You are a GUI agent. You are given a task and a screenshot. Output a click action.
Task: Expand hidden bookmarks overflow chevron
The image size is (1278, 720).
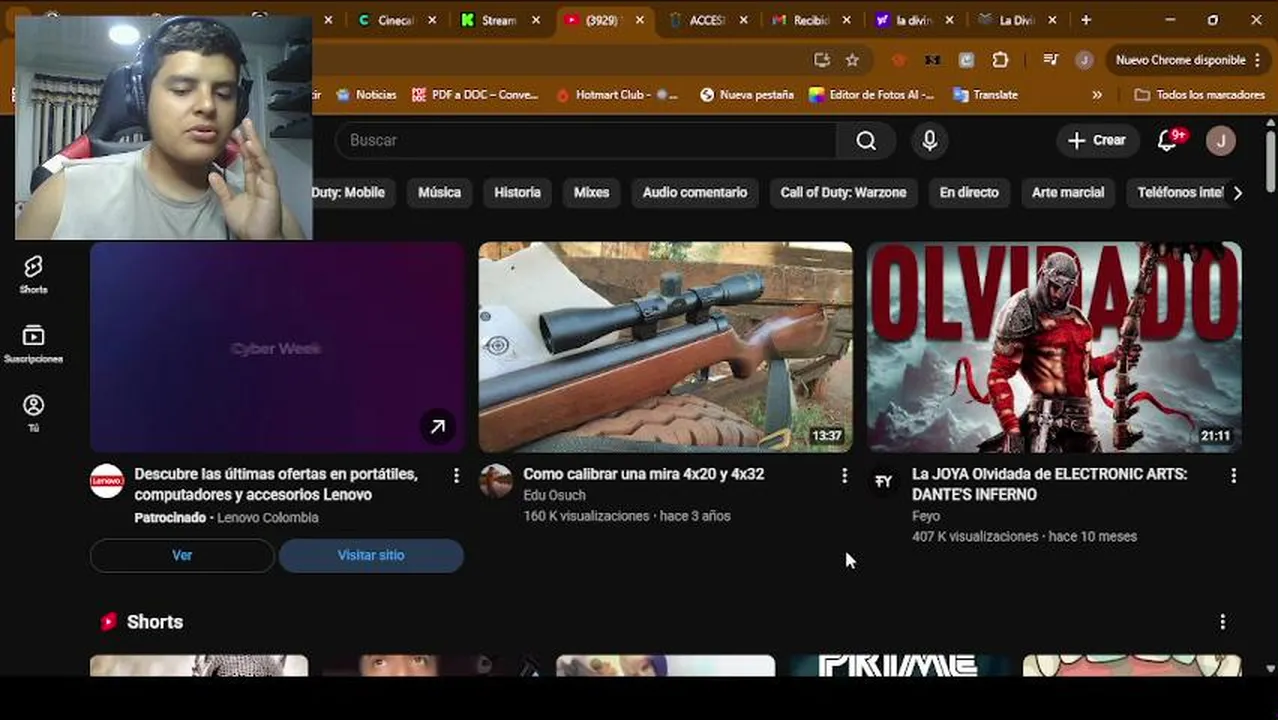tap(1097, 95)
